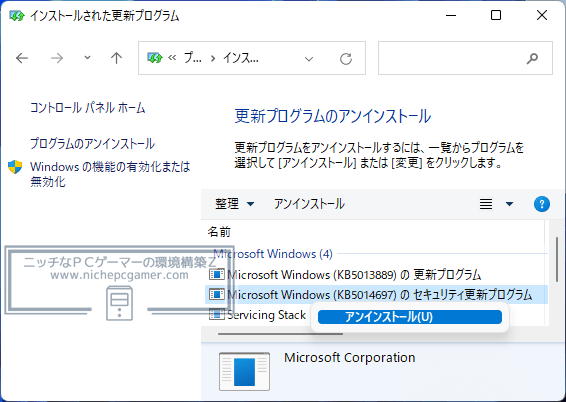Expand the address bar history dropdown
This screenshot has width=566, height=402.
point(309,58)
